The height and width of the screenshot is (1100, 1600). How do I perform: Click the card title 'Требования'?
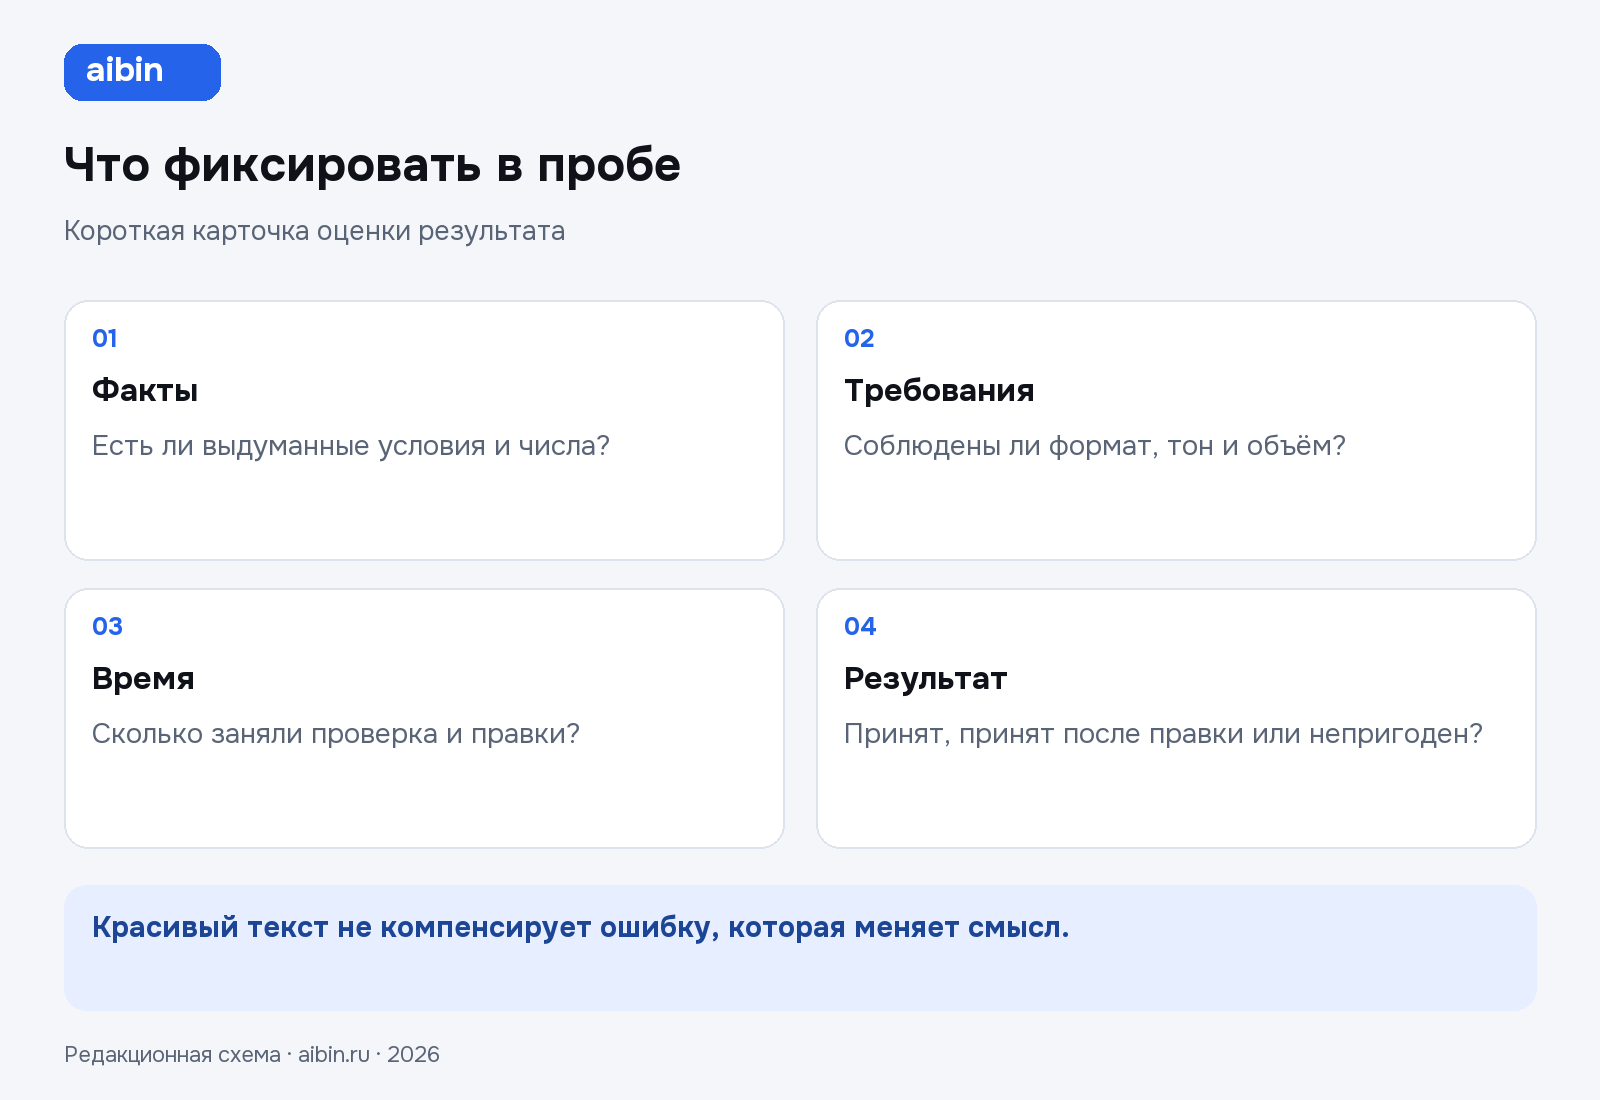(939, 390)
